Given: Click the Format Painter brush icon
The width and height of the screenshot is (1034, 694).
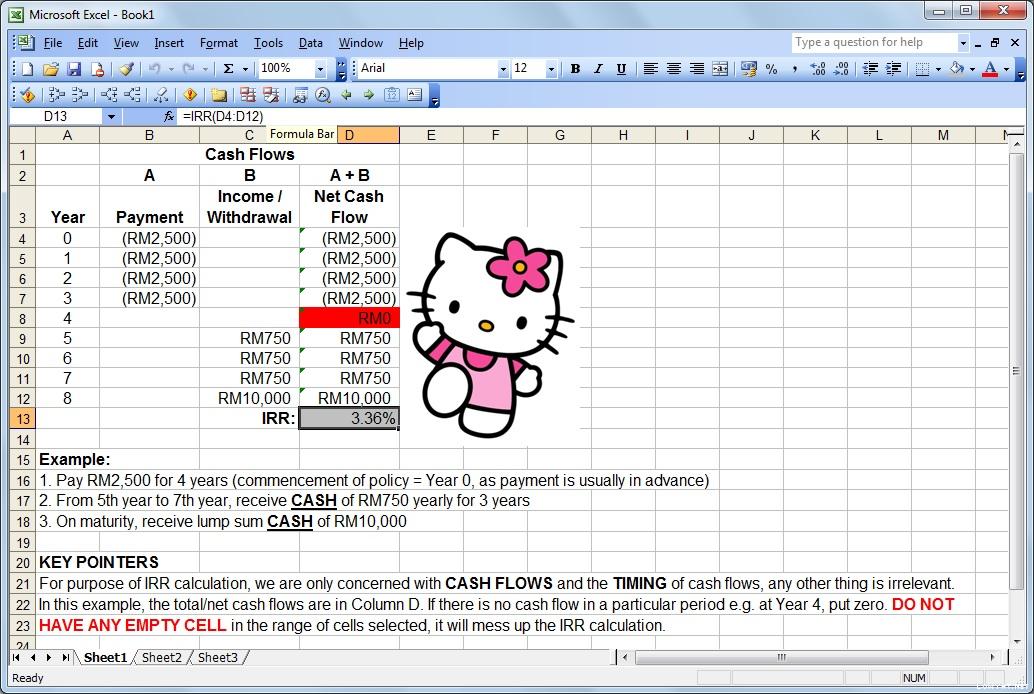Looking at the screenshot, I should [x=126, y=69].
